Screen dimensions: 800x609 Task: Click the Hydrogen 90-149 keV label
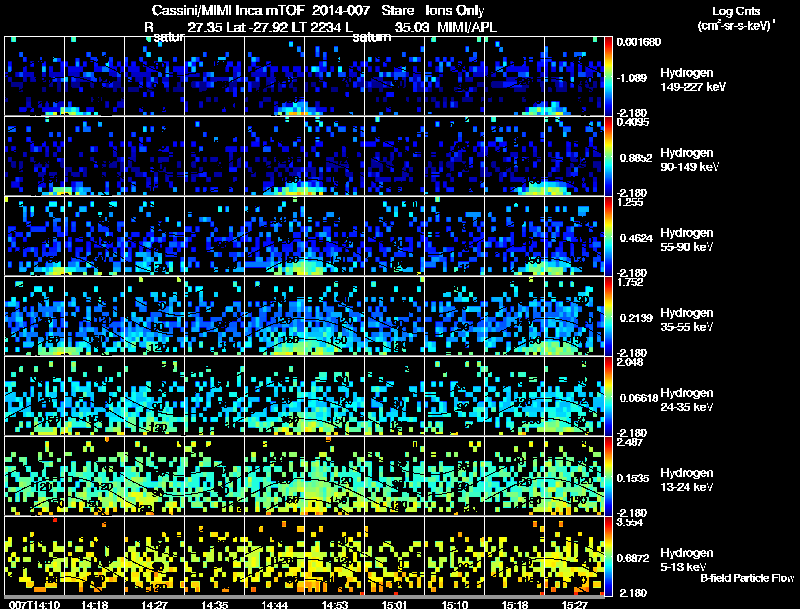click(690, 160)
